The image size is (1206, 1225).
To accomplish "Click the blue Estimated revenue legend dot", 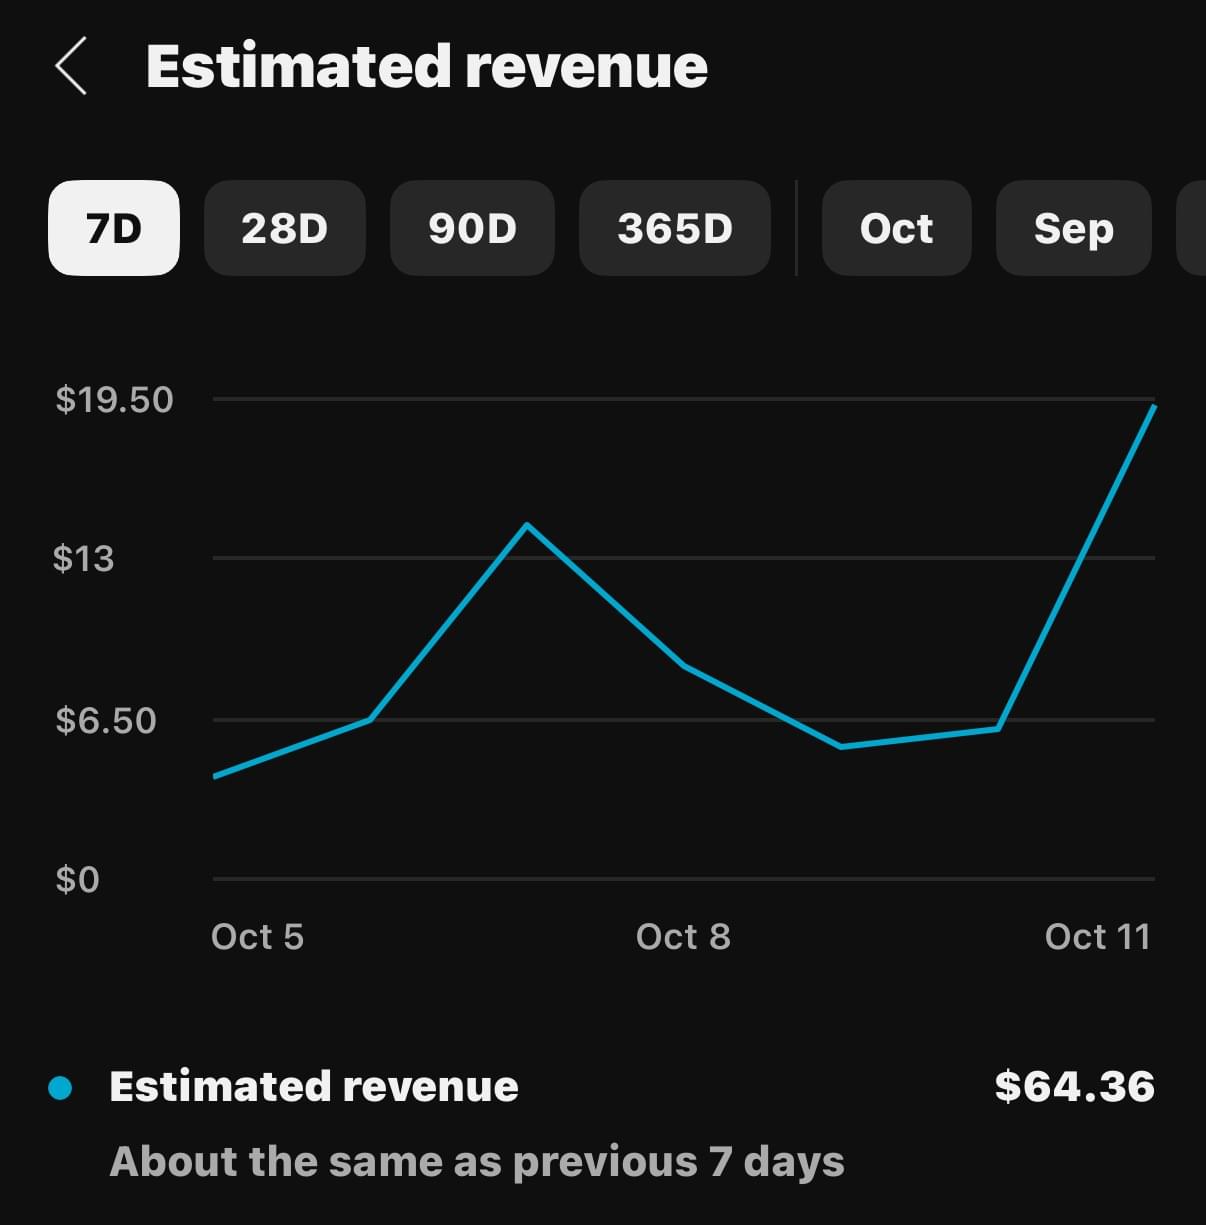I will click(x=60, y=1088).
